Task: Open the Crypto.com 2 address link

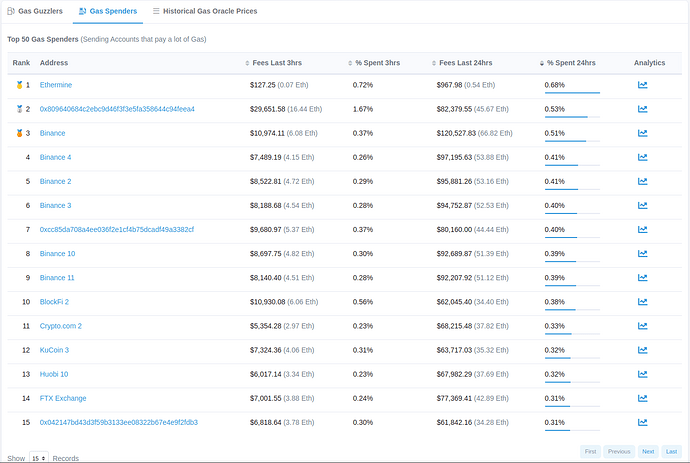Action: point(61,326)
